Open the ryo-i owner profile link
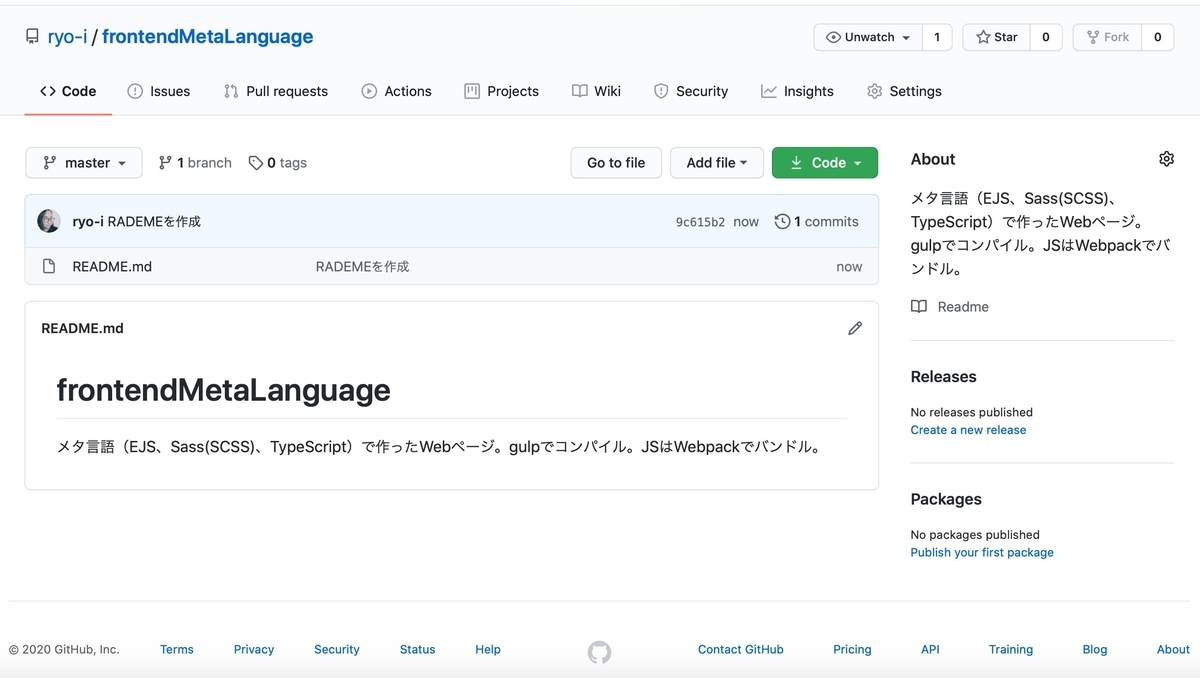 tap(67, 37)
